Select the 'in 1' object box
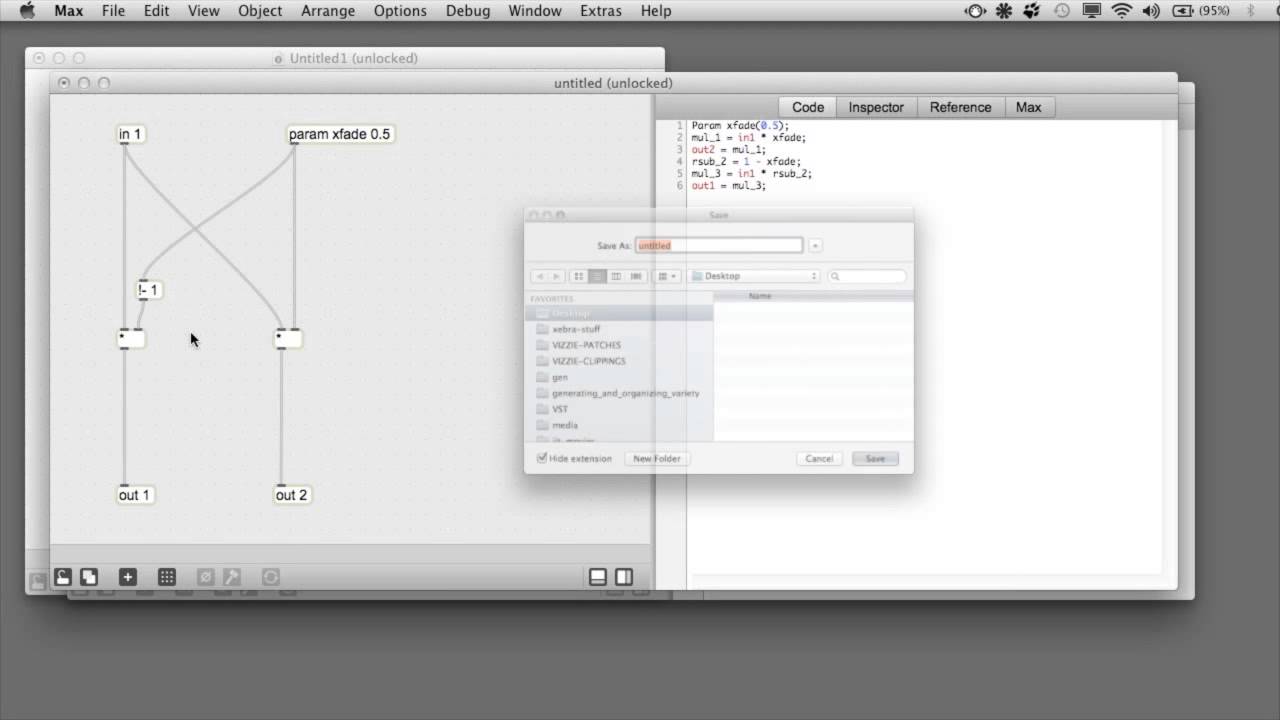Image resolution: width=1280 pixels, height=720 pixels. point(131,134)
